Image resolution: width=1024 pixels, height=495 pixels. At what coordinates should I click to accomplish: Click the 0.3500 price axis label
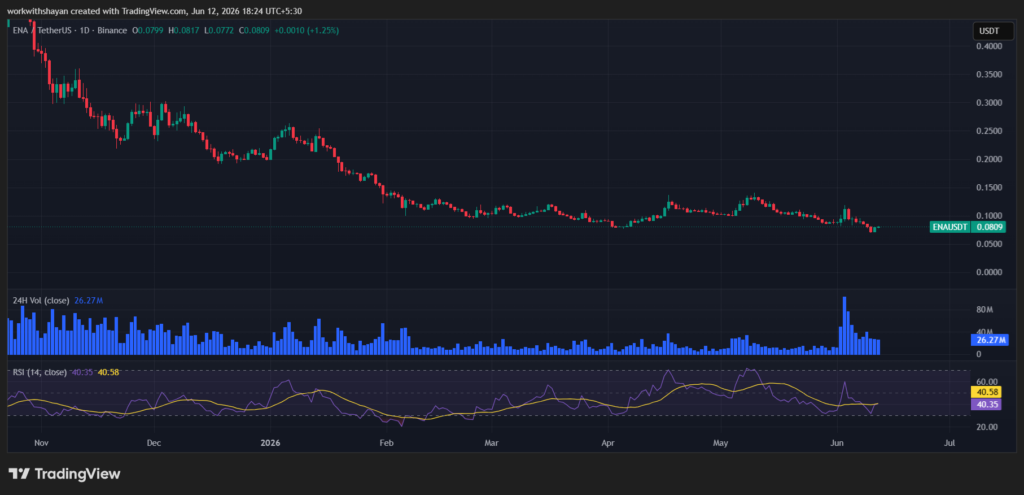click(x=987, y=74)
